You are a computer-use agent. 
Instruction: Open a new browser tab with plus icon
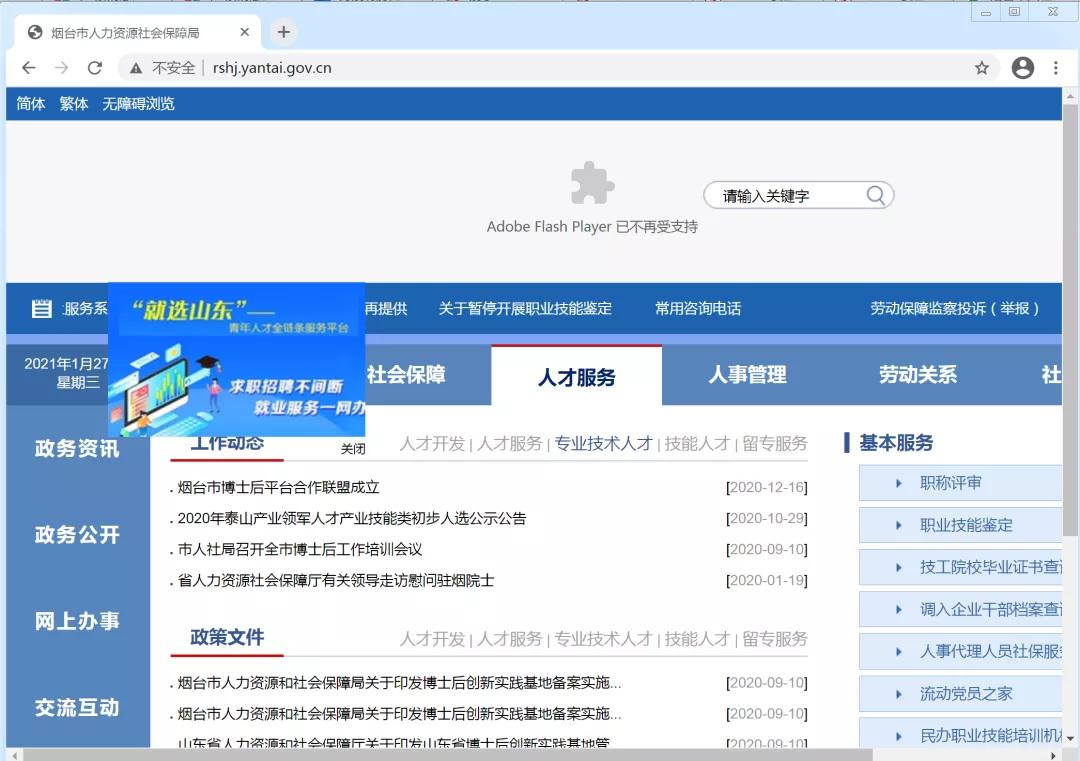[283, 30]
